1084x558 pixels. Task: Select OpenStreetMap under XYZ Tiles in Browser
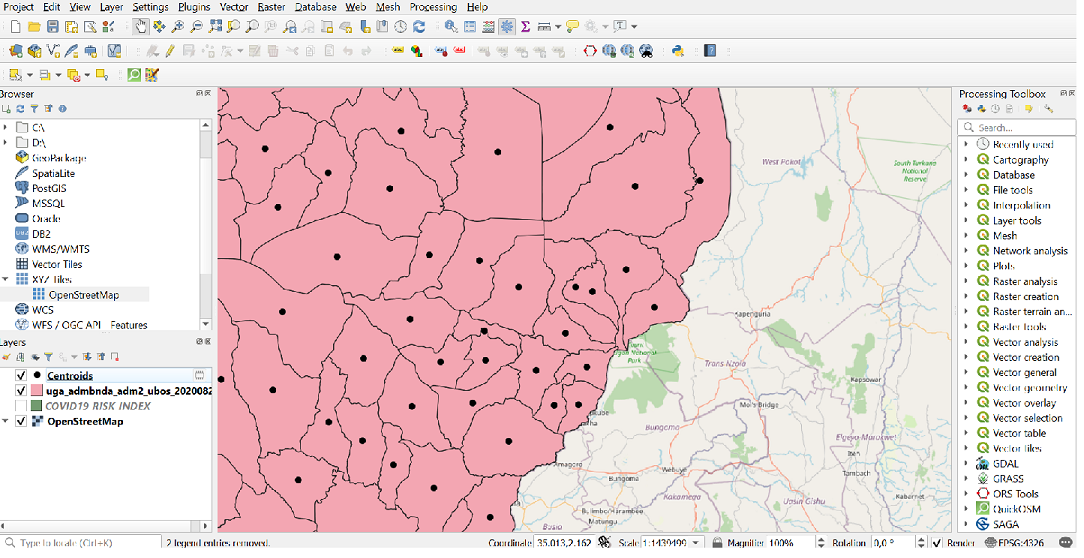[83, 295]
